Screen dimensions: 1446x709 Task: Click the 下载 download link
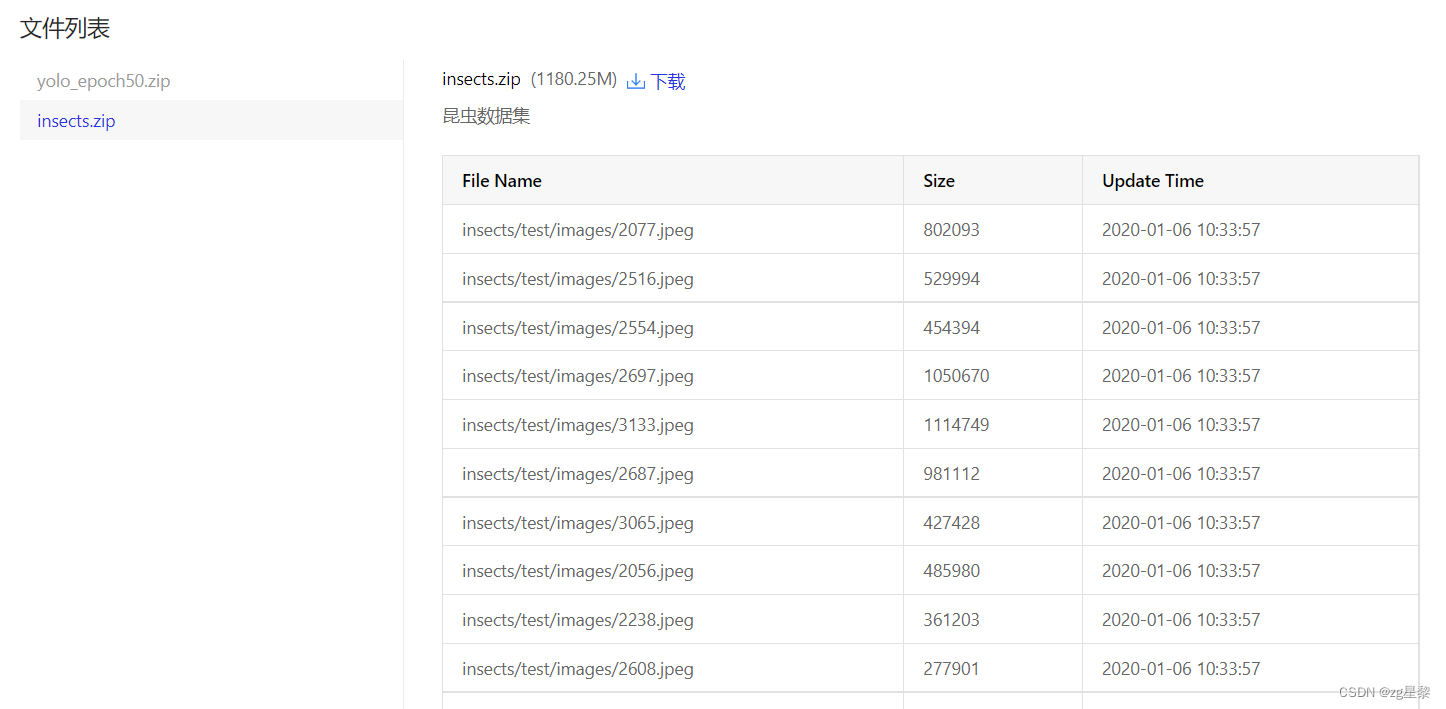click(668, 81)
